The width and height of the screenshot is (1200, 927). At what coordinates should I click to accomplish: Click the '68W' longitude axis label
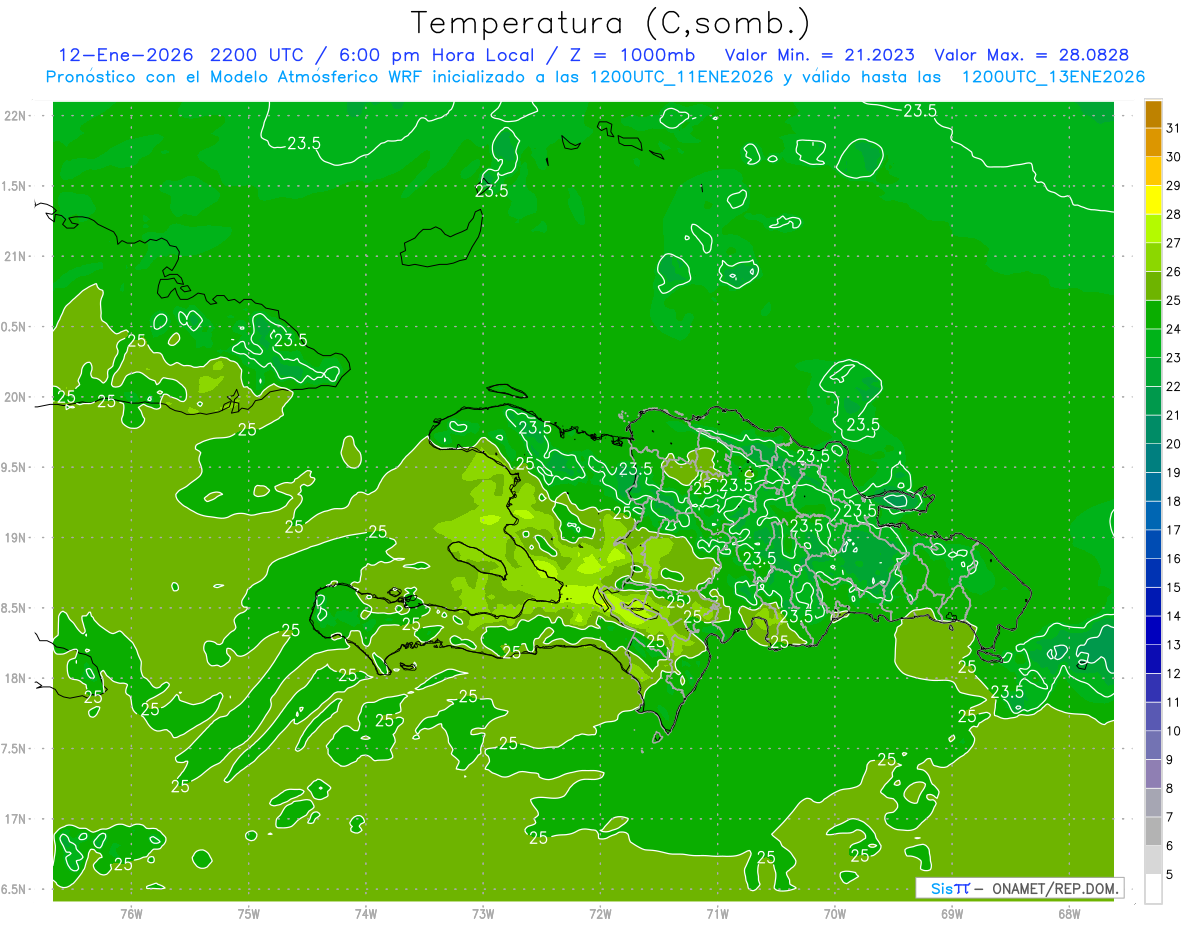tap(1069, 914)
